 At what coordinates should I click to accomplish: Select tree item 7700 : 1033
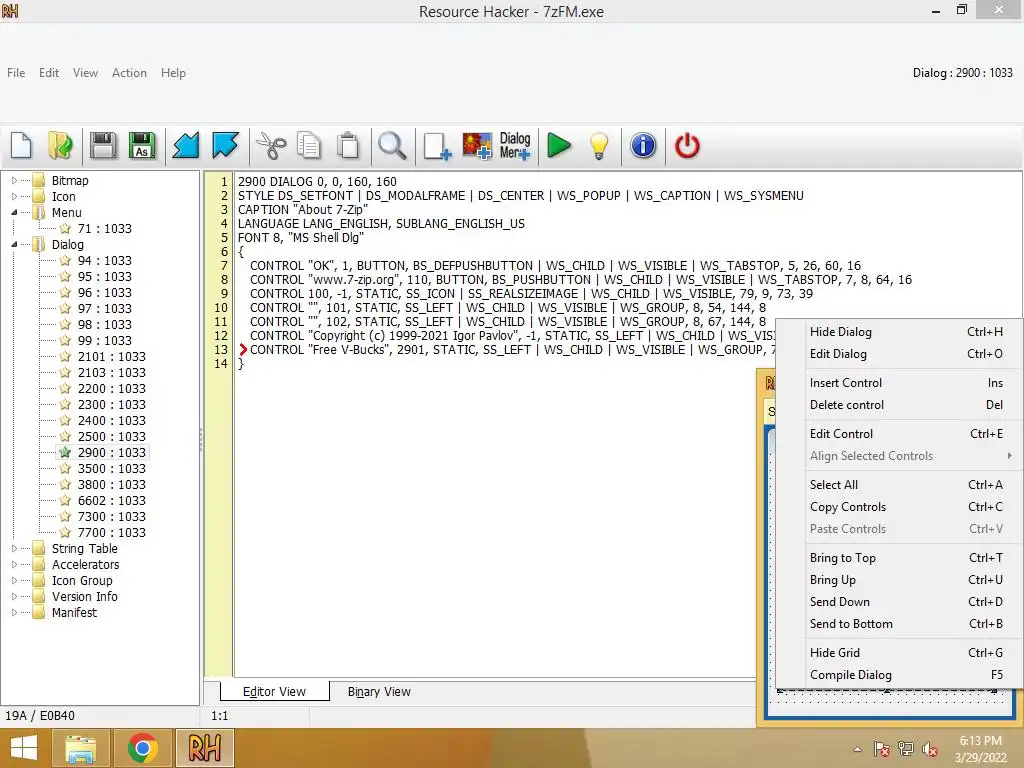point(112,532)
